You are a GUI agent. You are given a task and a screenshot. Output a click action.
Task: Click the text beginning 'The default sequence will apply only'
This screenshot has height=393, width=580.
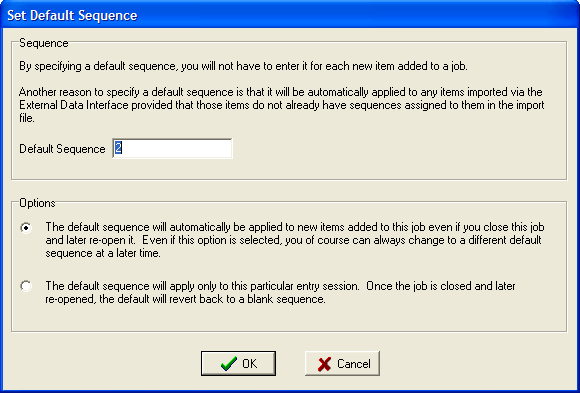[x=280, y=292]
